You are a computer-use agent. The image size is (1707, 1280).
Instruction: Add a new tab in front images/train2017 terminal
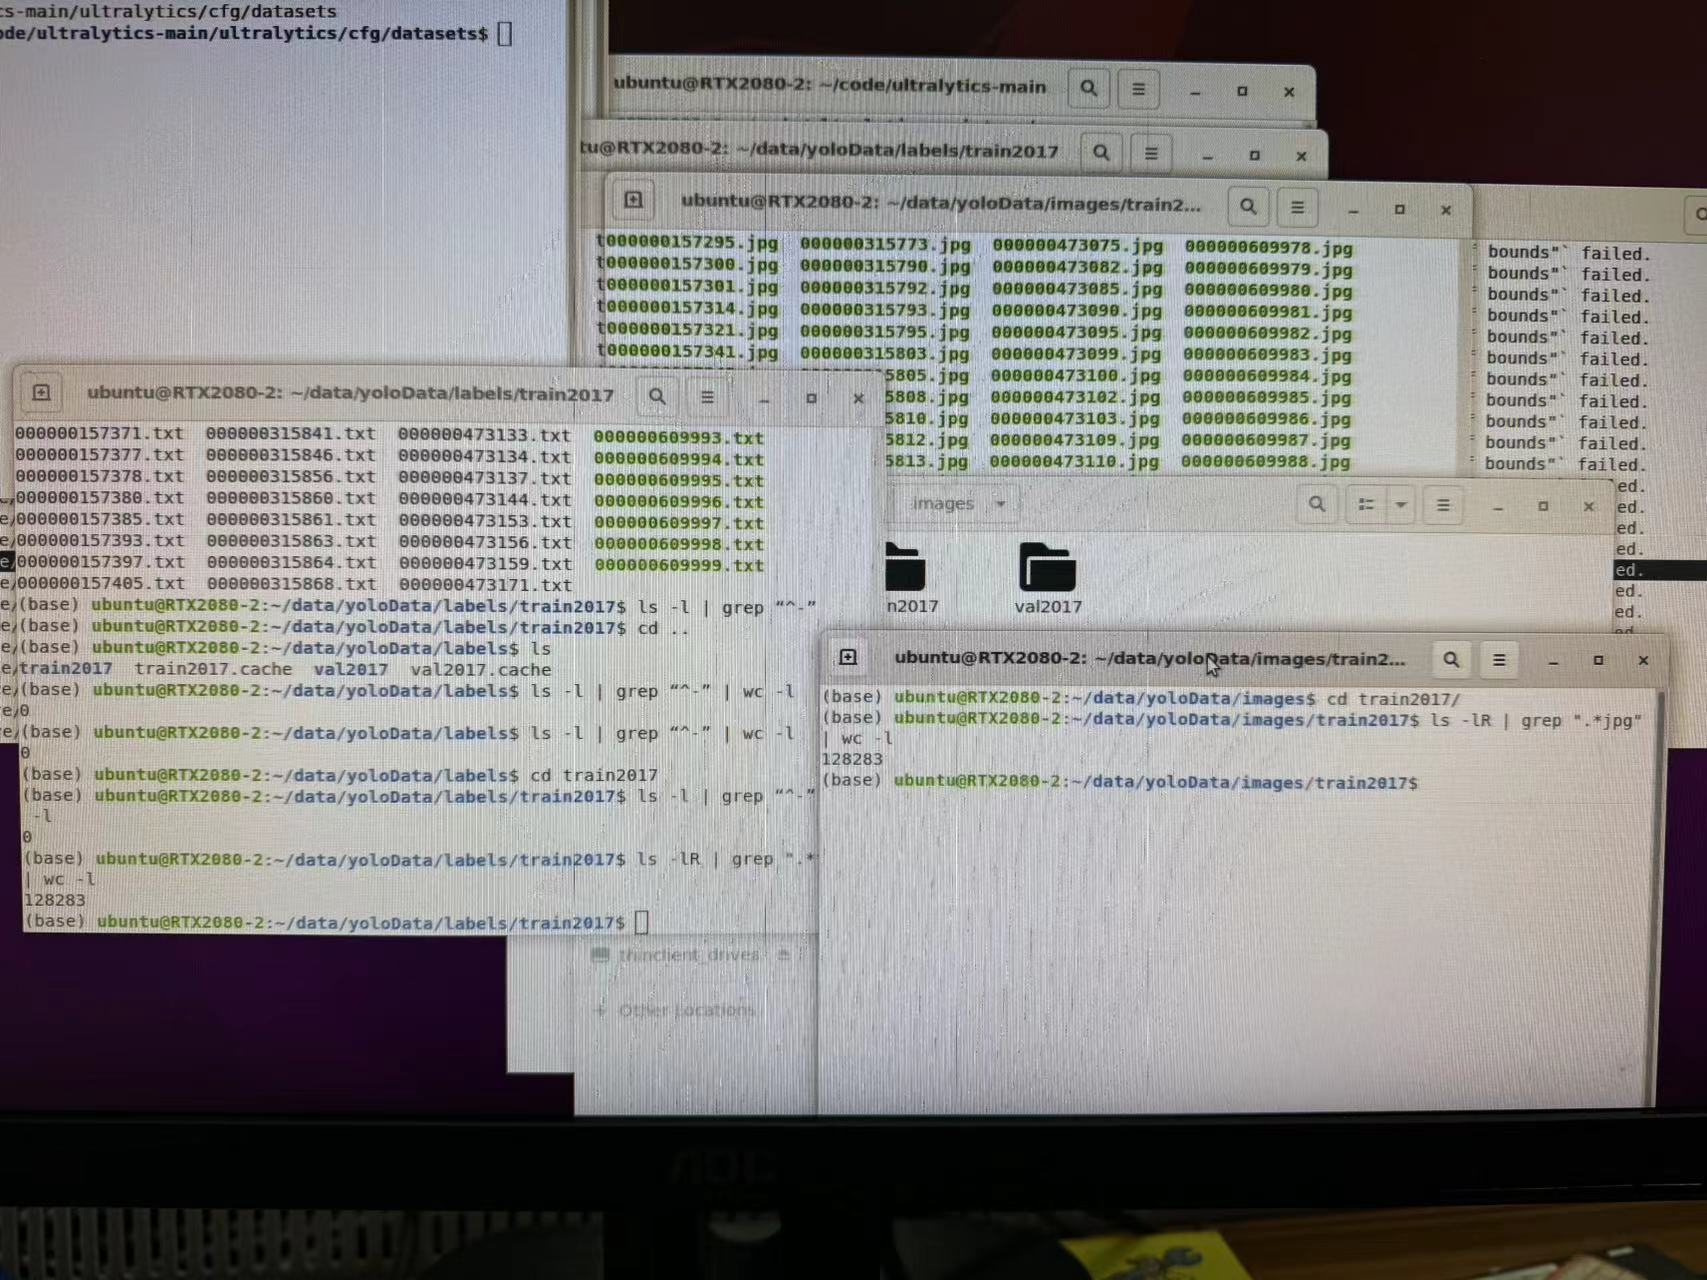point(848,657)
